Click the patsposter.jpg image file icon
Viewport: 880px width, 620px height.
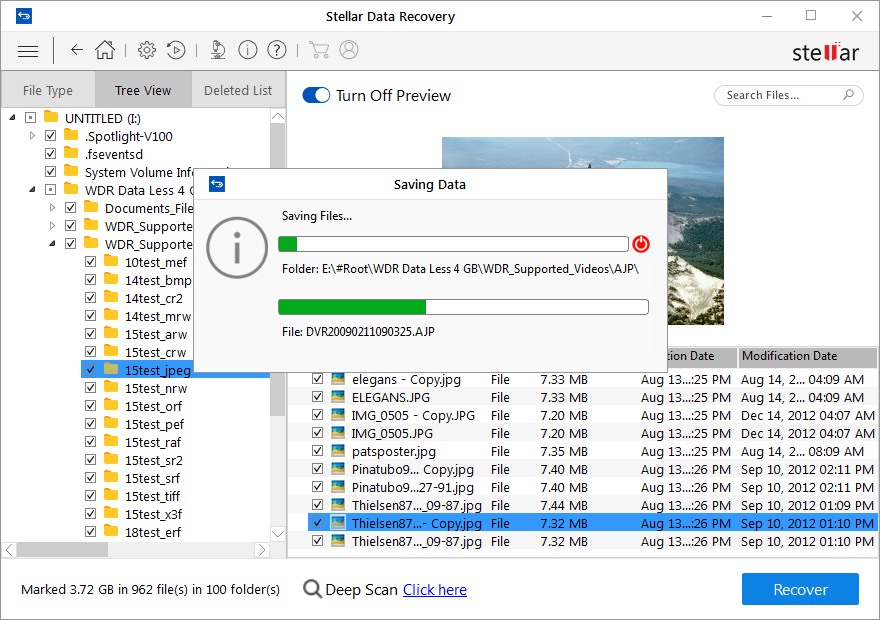click(338, 451)
